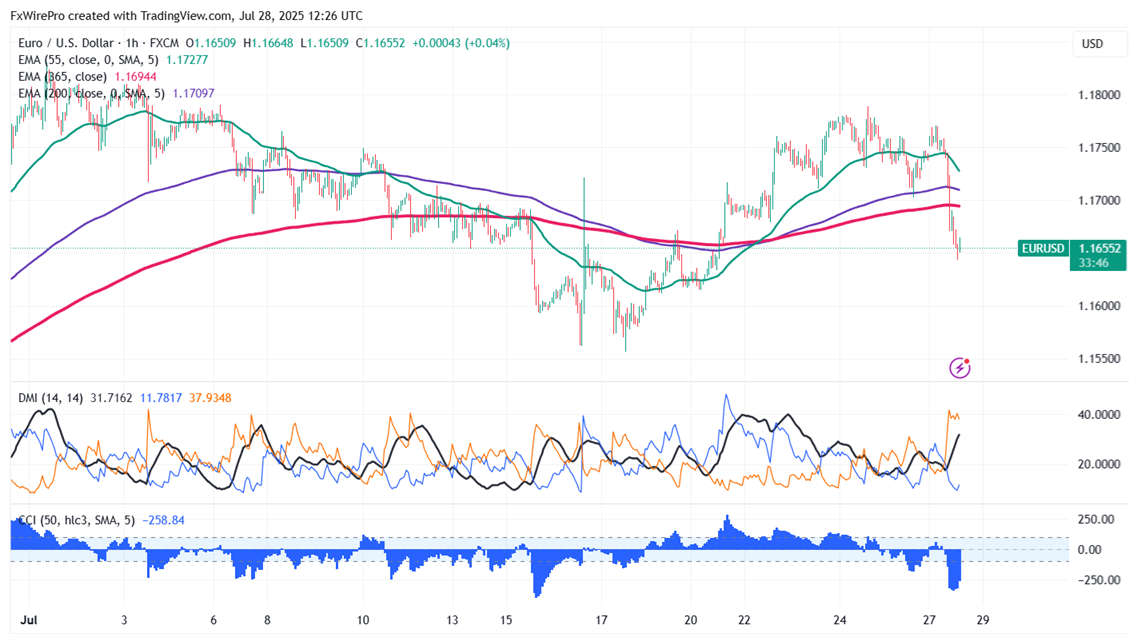Viewport: 1129px width, 634px height.
Task: Click the 20.0000 DMI axis label
Action: click(1099, 464)
